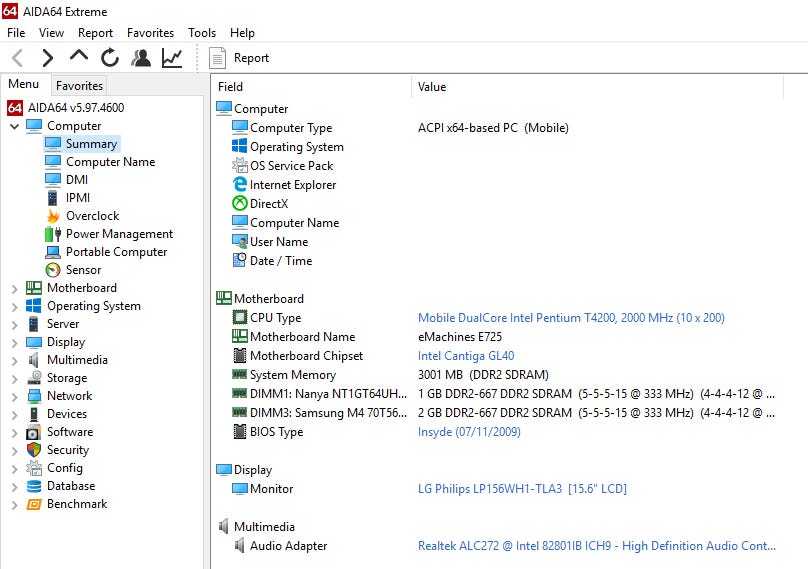
Task: Click the Report button in toolbar
Action: click(x=240, y=58)
